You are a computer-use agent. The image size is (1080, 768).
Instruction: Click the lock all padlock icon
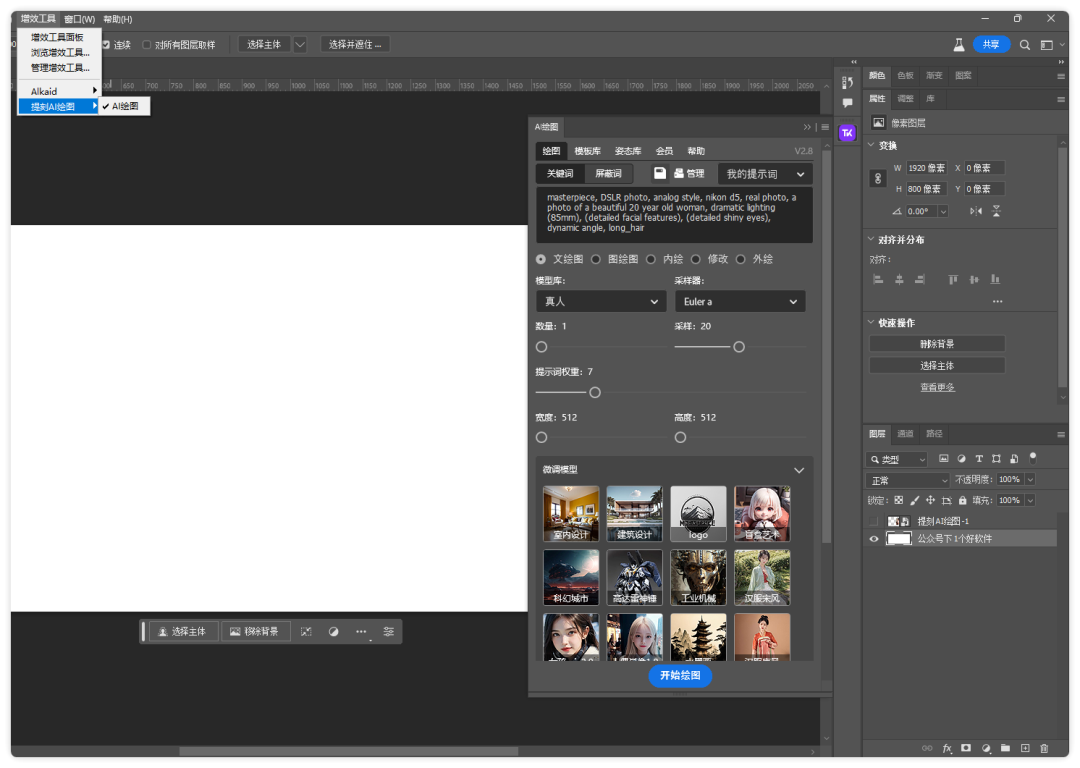point(962,500)
